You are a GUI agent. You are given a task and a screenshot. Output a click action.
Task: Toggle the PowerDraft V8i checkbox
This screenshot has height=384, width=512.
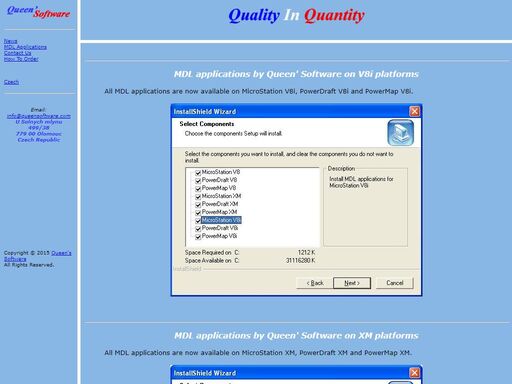[x=198, y=229]
